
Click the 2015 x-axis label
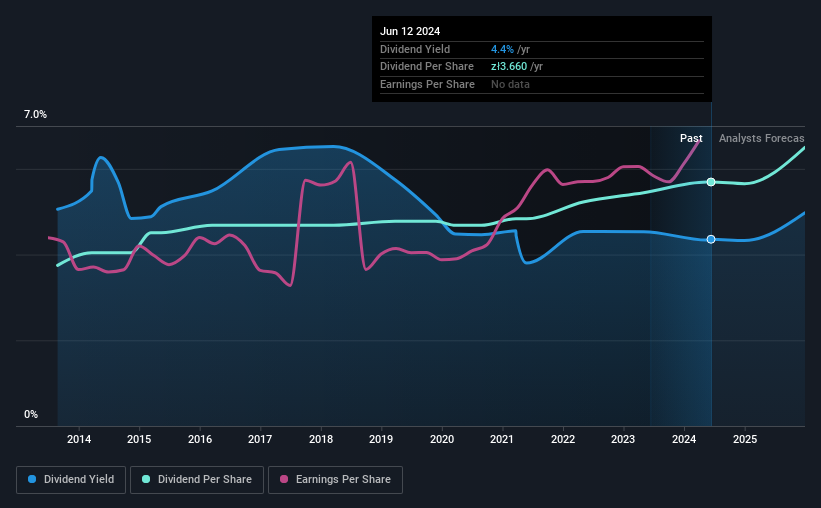click(x=139, y=439)
